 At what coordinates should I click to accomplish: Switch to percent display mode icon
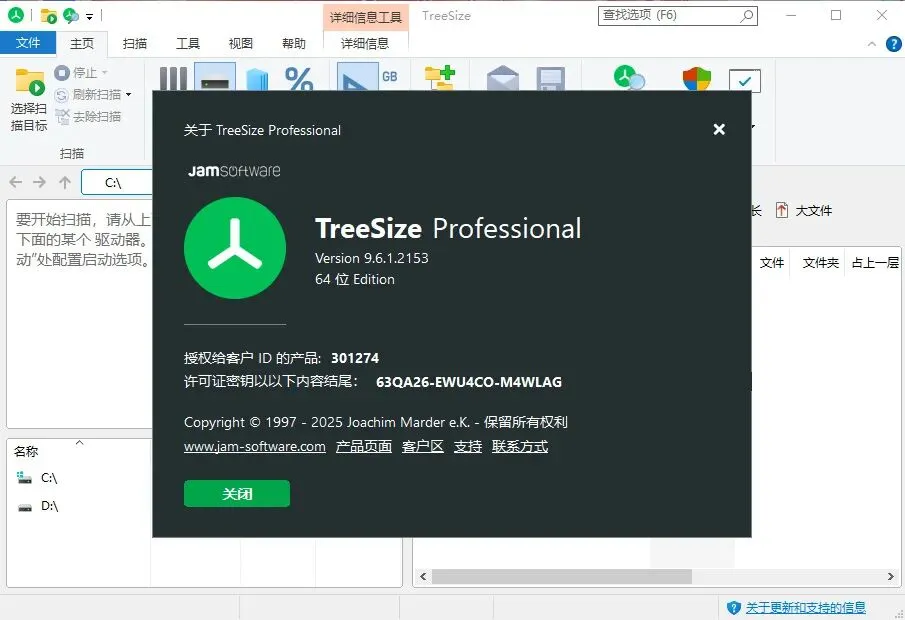298,79
